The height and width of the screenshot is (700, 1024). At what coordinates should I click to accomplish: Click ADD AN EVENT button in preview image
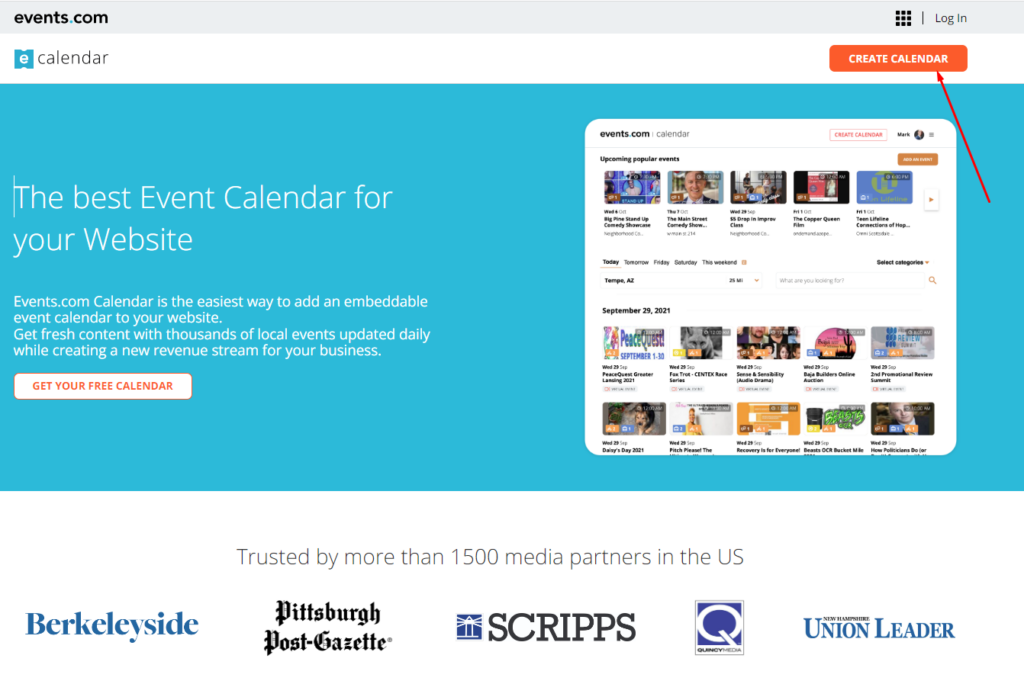click(x=918, y=159)
